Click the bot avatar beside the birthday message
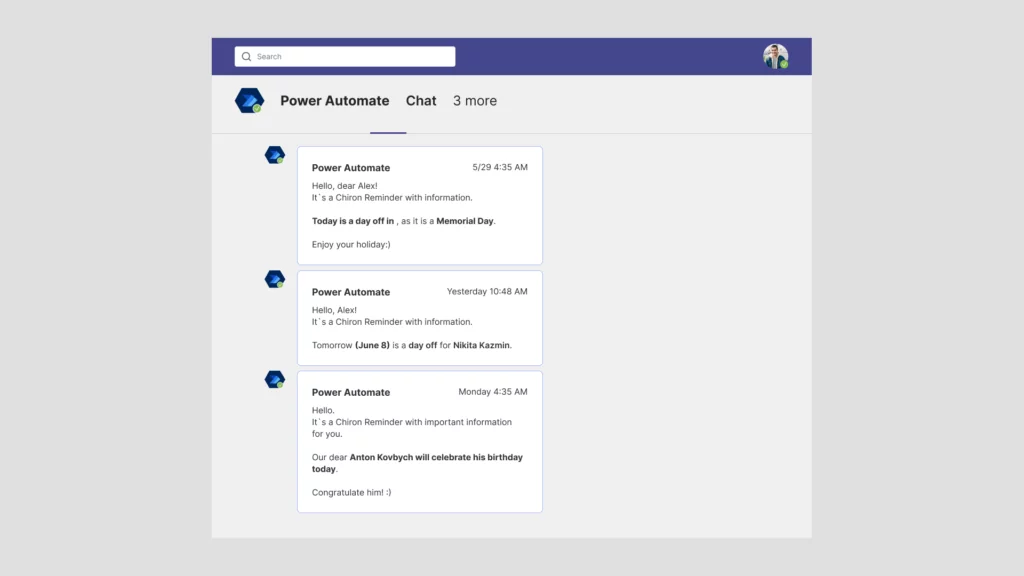Screen dimensions: 1024x576 point(275,379)
